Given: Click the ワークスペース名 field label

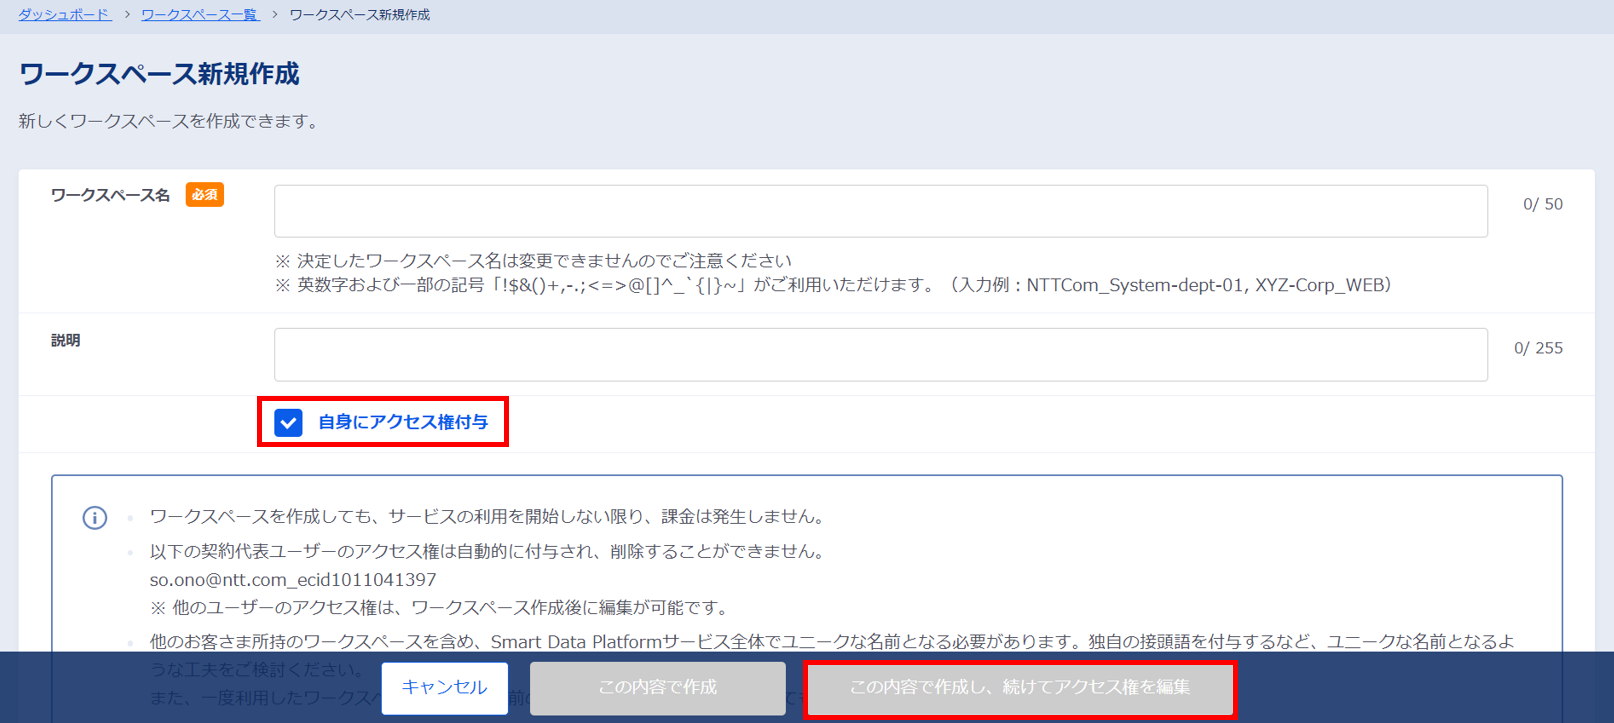Looking at the screenshot, I should click(111, 195).
